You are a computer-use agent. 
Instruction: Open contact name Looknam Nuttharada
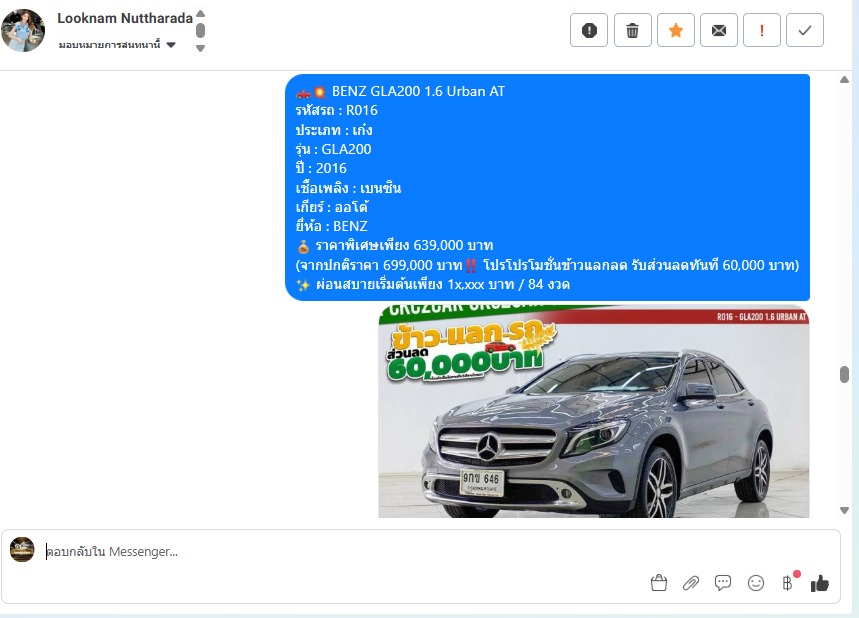125,18
